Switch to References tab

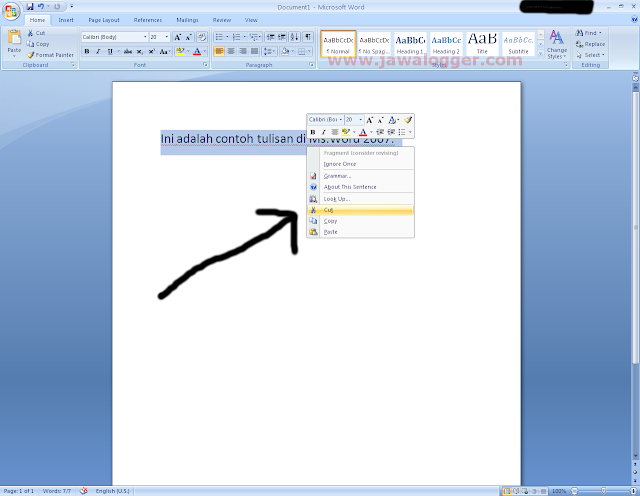(147, 20)
